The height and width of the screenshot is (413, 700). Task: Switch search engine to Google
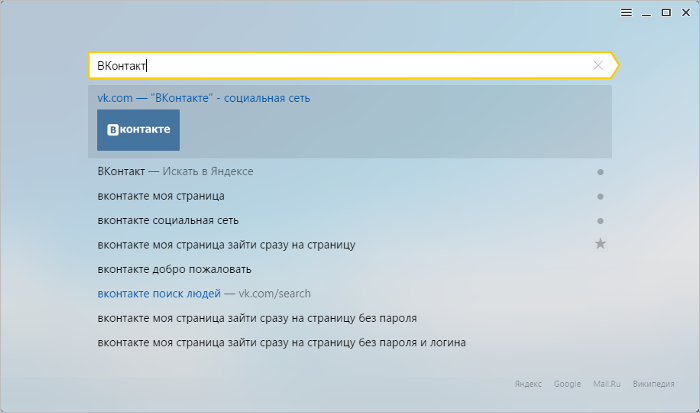pyautogui.click(x=567, y=384)
